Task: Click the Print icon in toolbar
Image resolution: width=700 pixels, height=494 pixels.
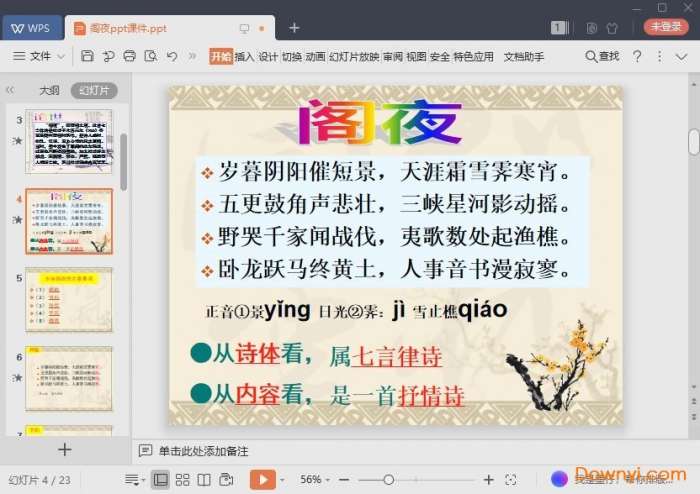Action: point(129,56)
